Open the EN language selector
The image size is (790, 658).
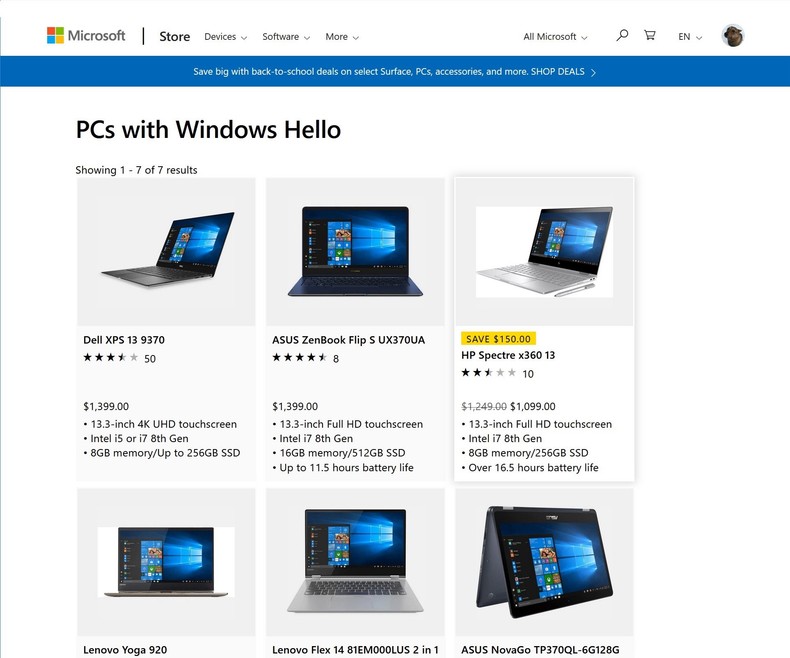click(x=690, y=37)
